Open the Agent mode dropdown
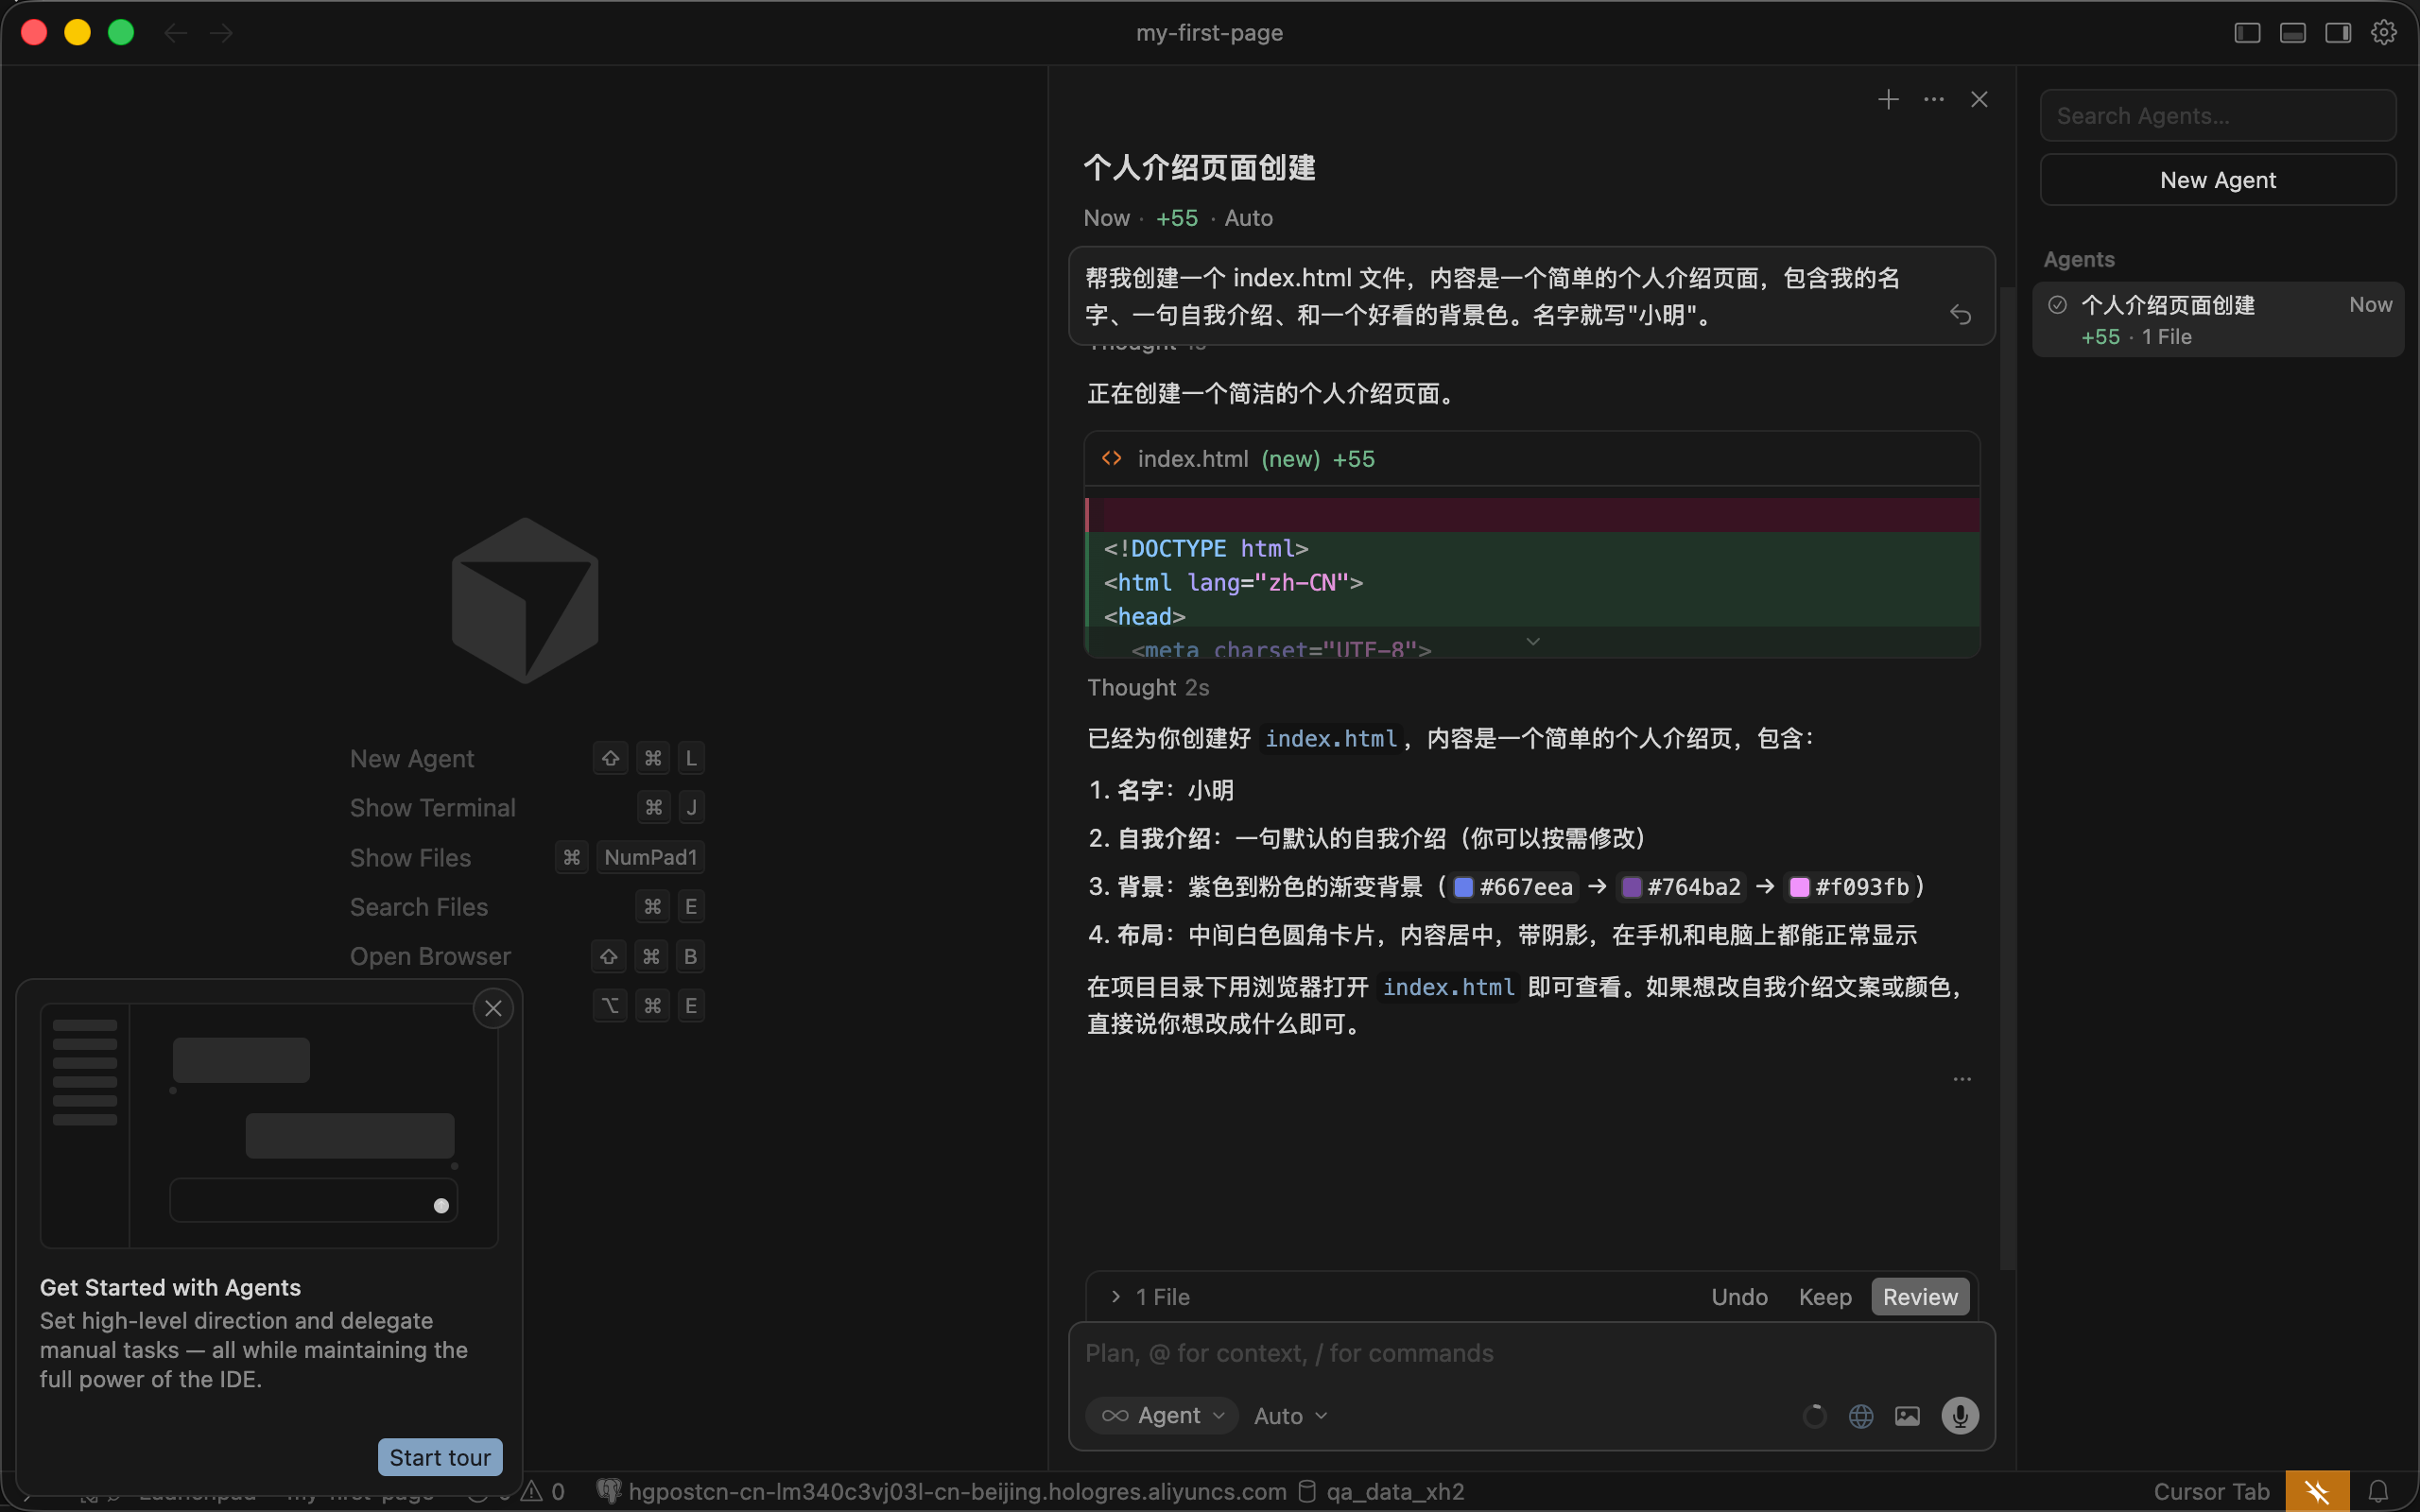 (1161, 1415)
